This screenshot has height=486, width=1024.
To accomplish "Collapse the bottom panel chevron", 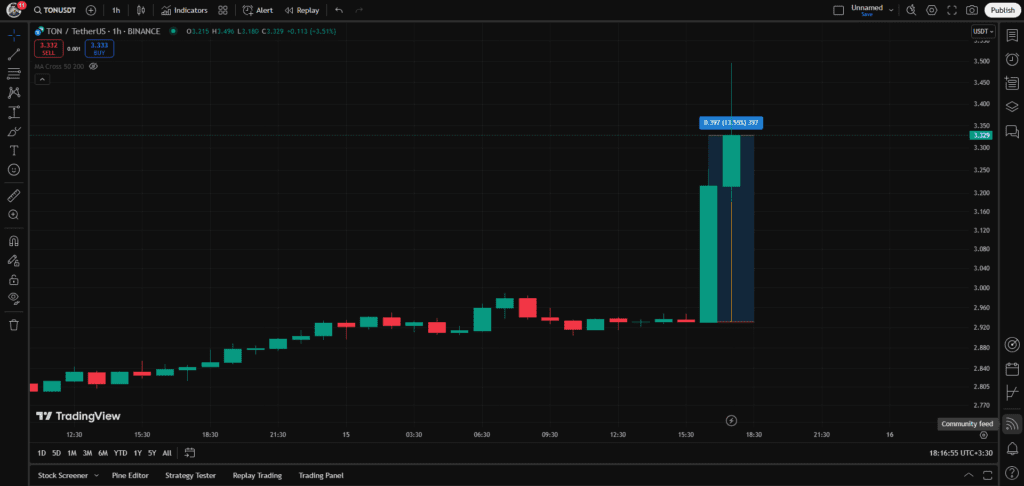I will pyautogui.click(x=968, y=475).
